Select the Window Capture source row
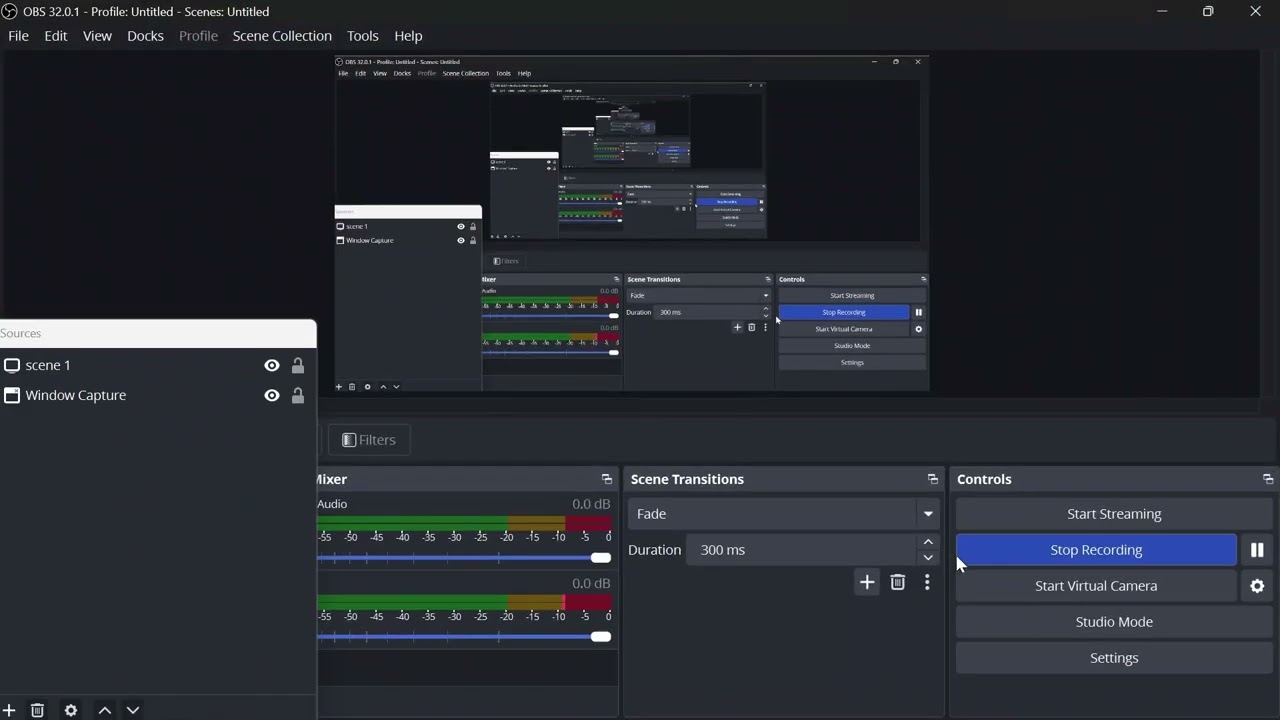The width and height of the screenshot is (1280, 720). 158,396
